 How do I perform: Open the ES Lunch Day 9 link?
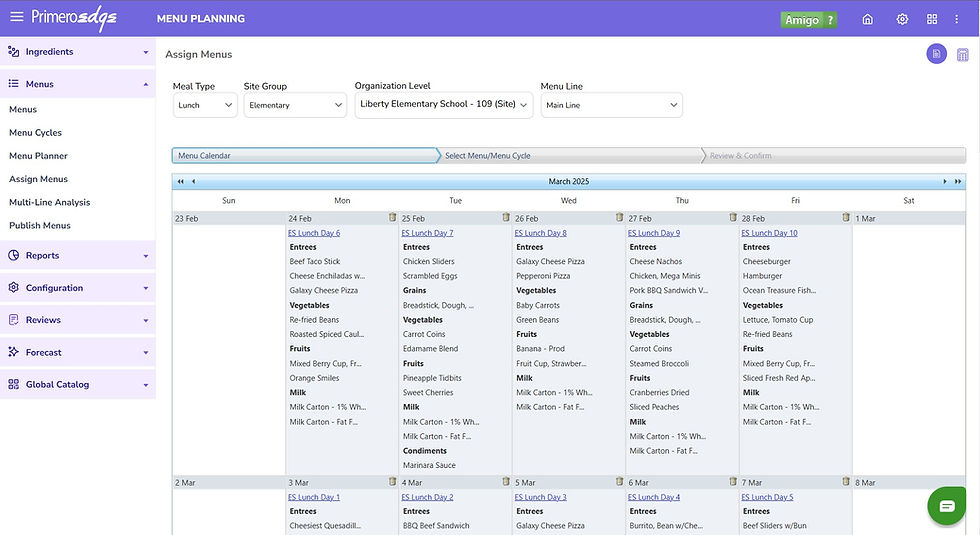654,232
